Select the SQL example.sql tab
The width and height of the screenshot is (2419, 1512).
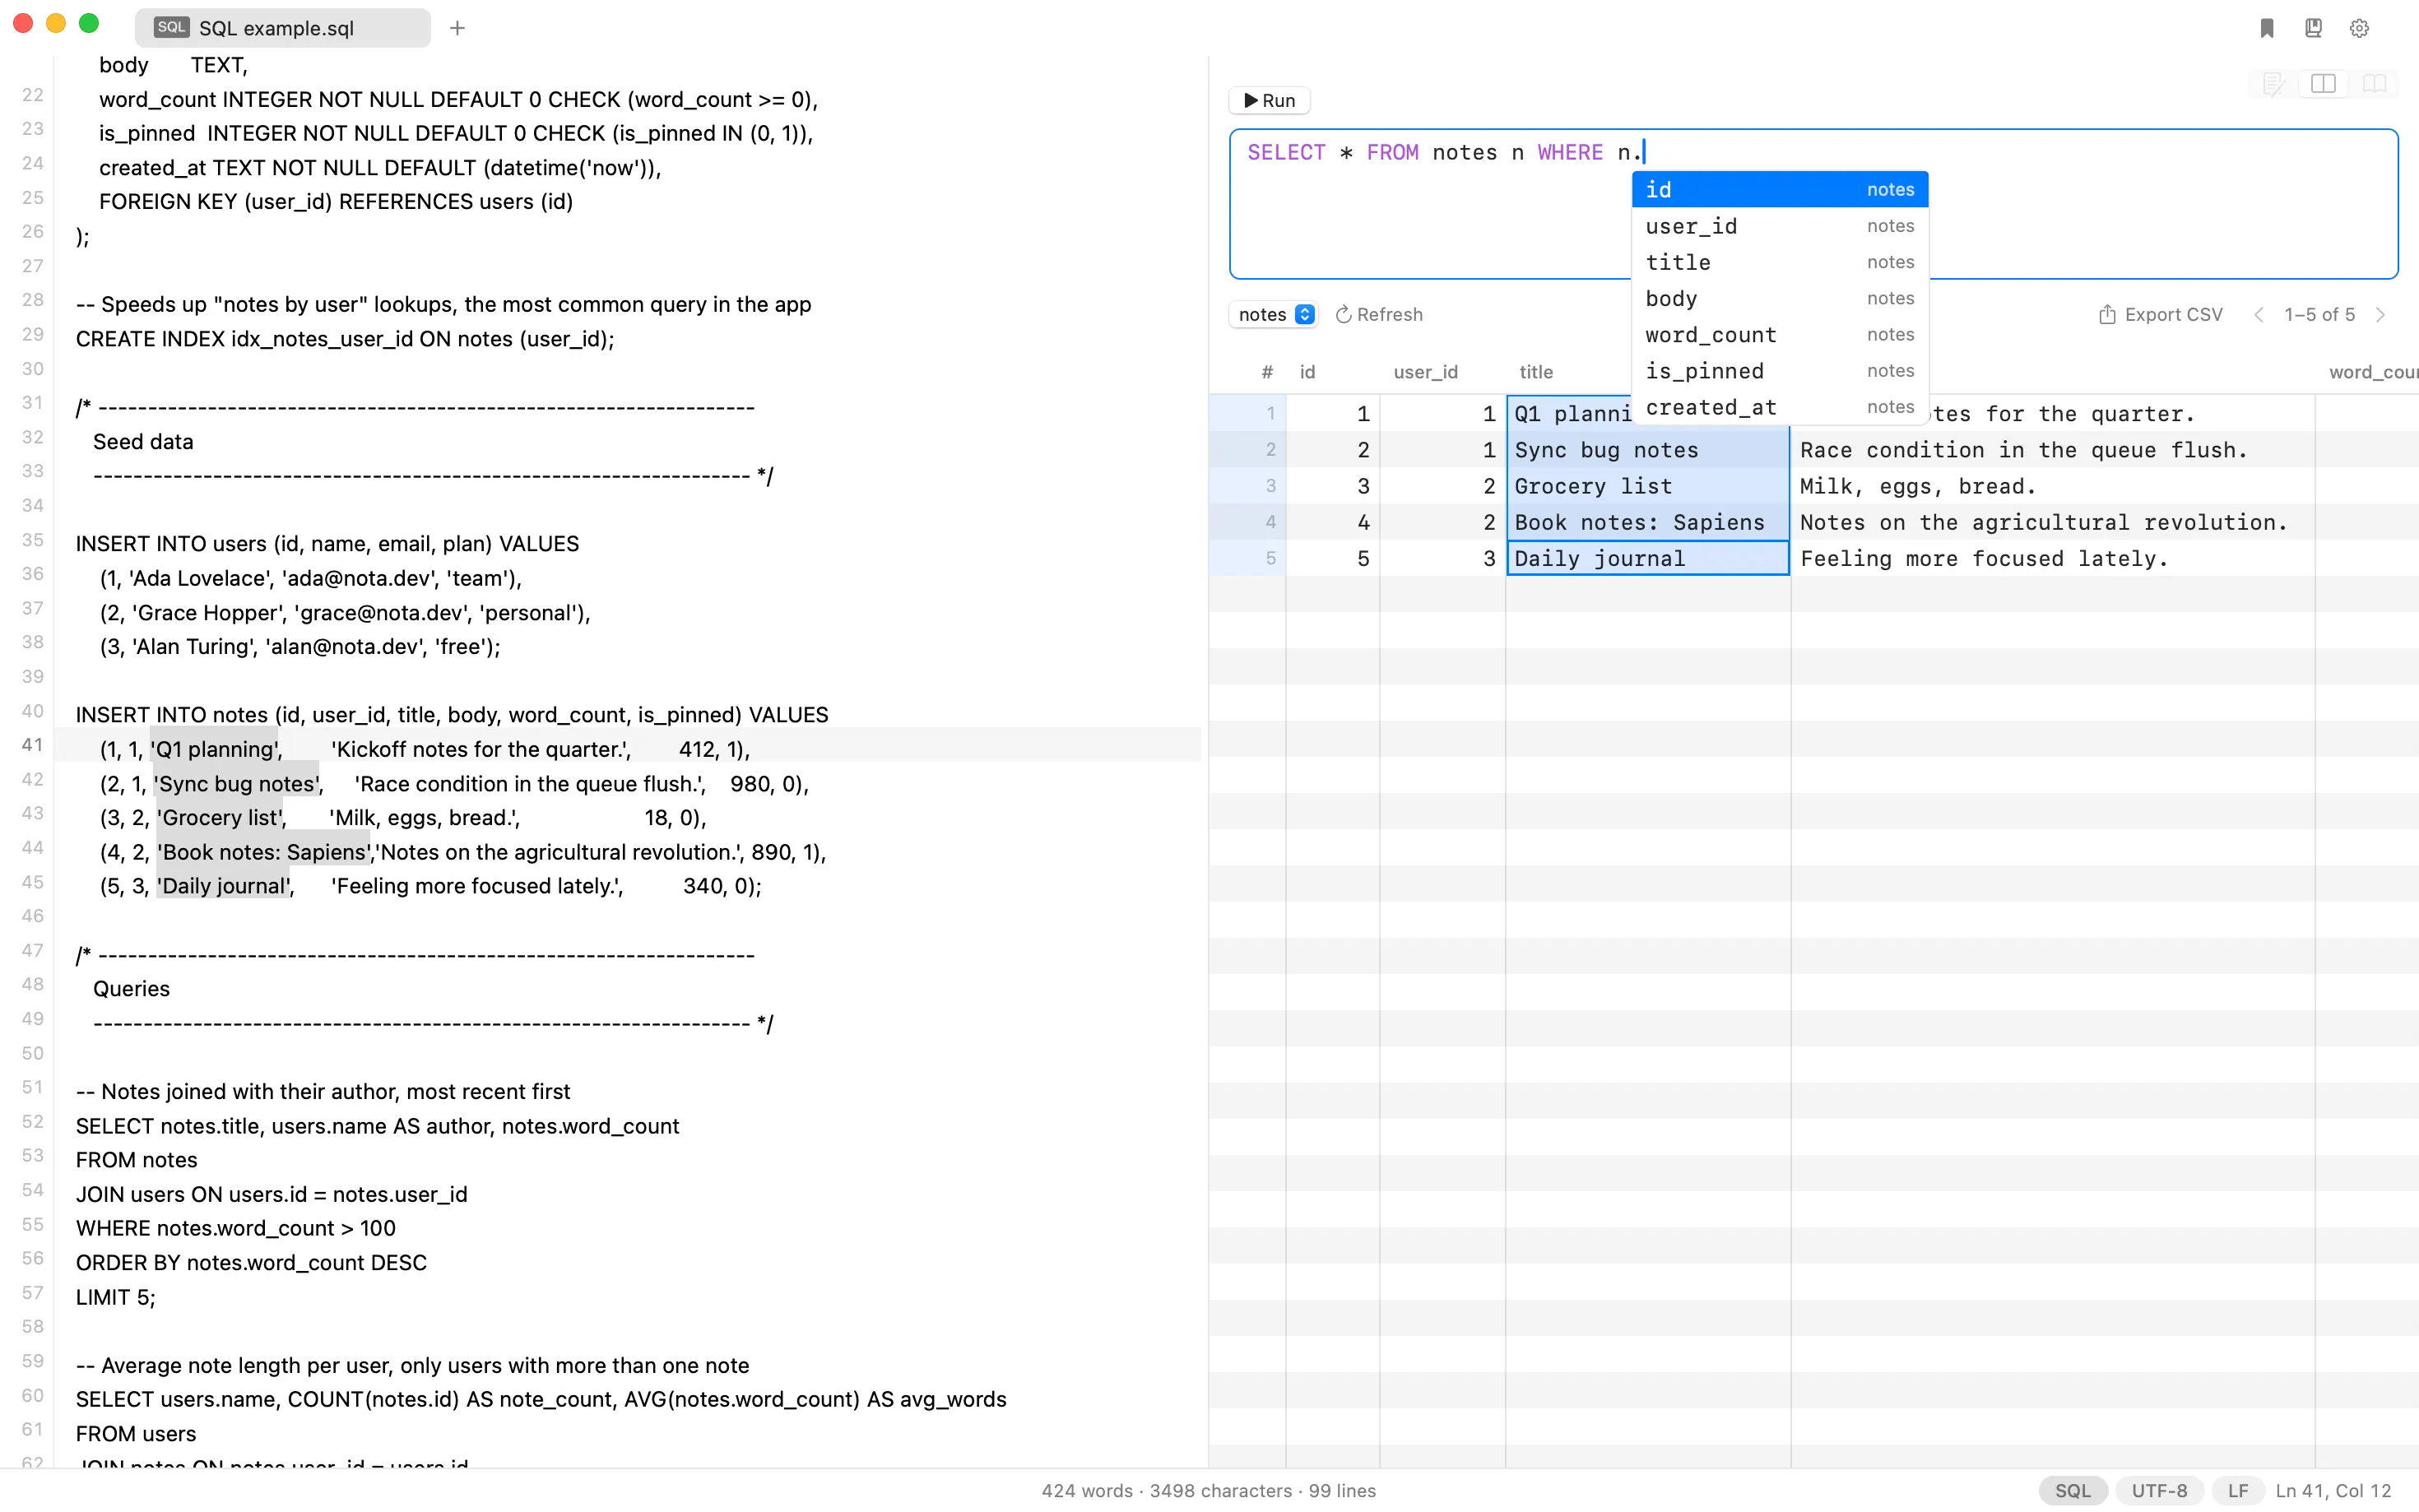pos(283,28)
